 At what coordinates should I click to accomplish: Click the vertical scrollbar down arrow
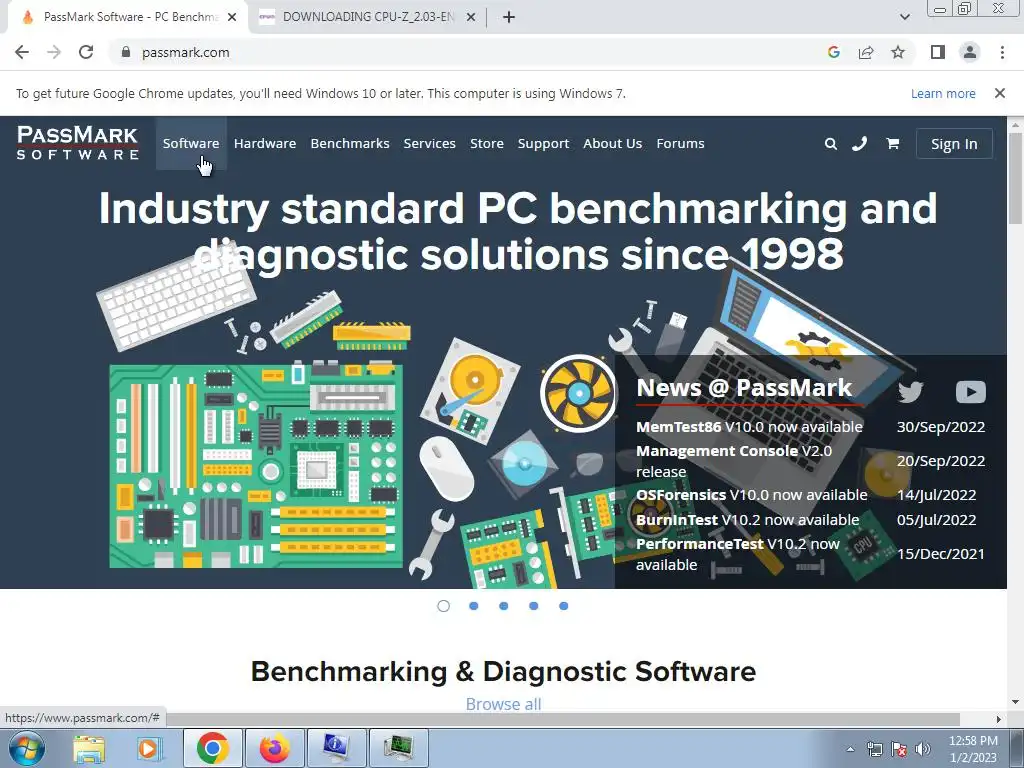(x=1016, y=703)
